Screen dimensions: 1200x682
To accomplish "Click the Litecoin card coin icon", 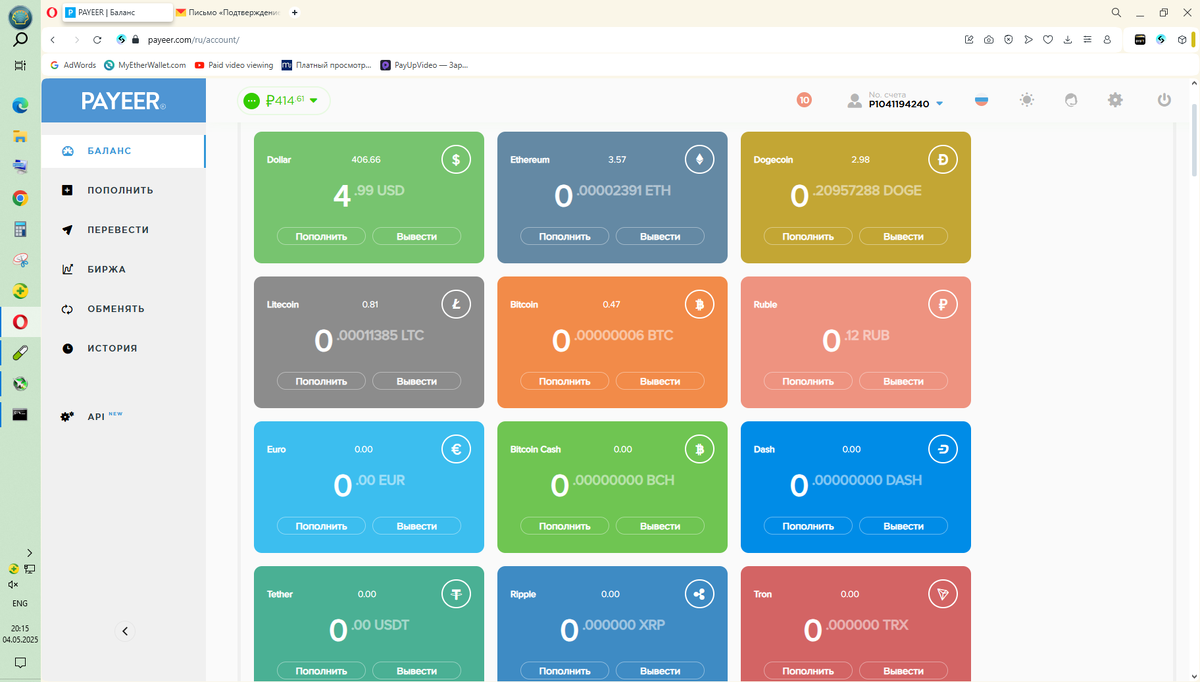I will (x=456, y=305).
